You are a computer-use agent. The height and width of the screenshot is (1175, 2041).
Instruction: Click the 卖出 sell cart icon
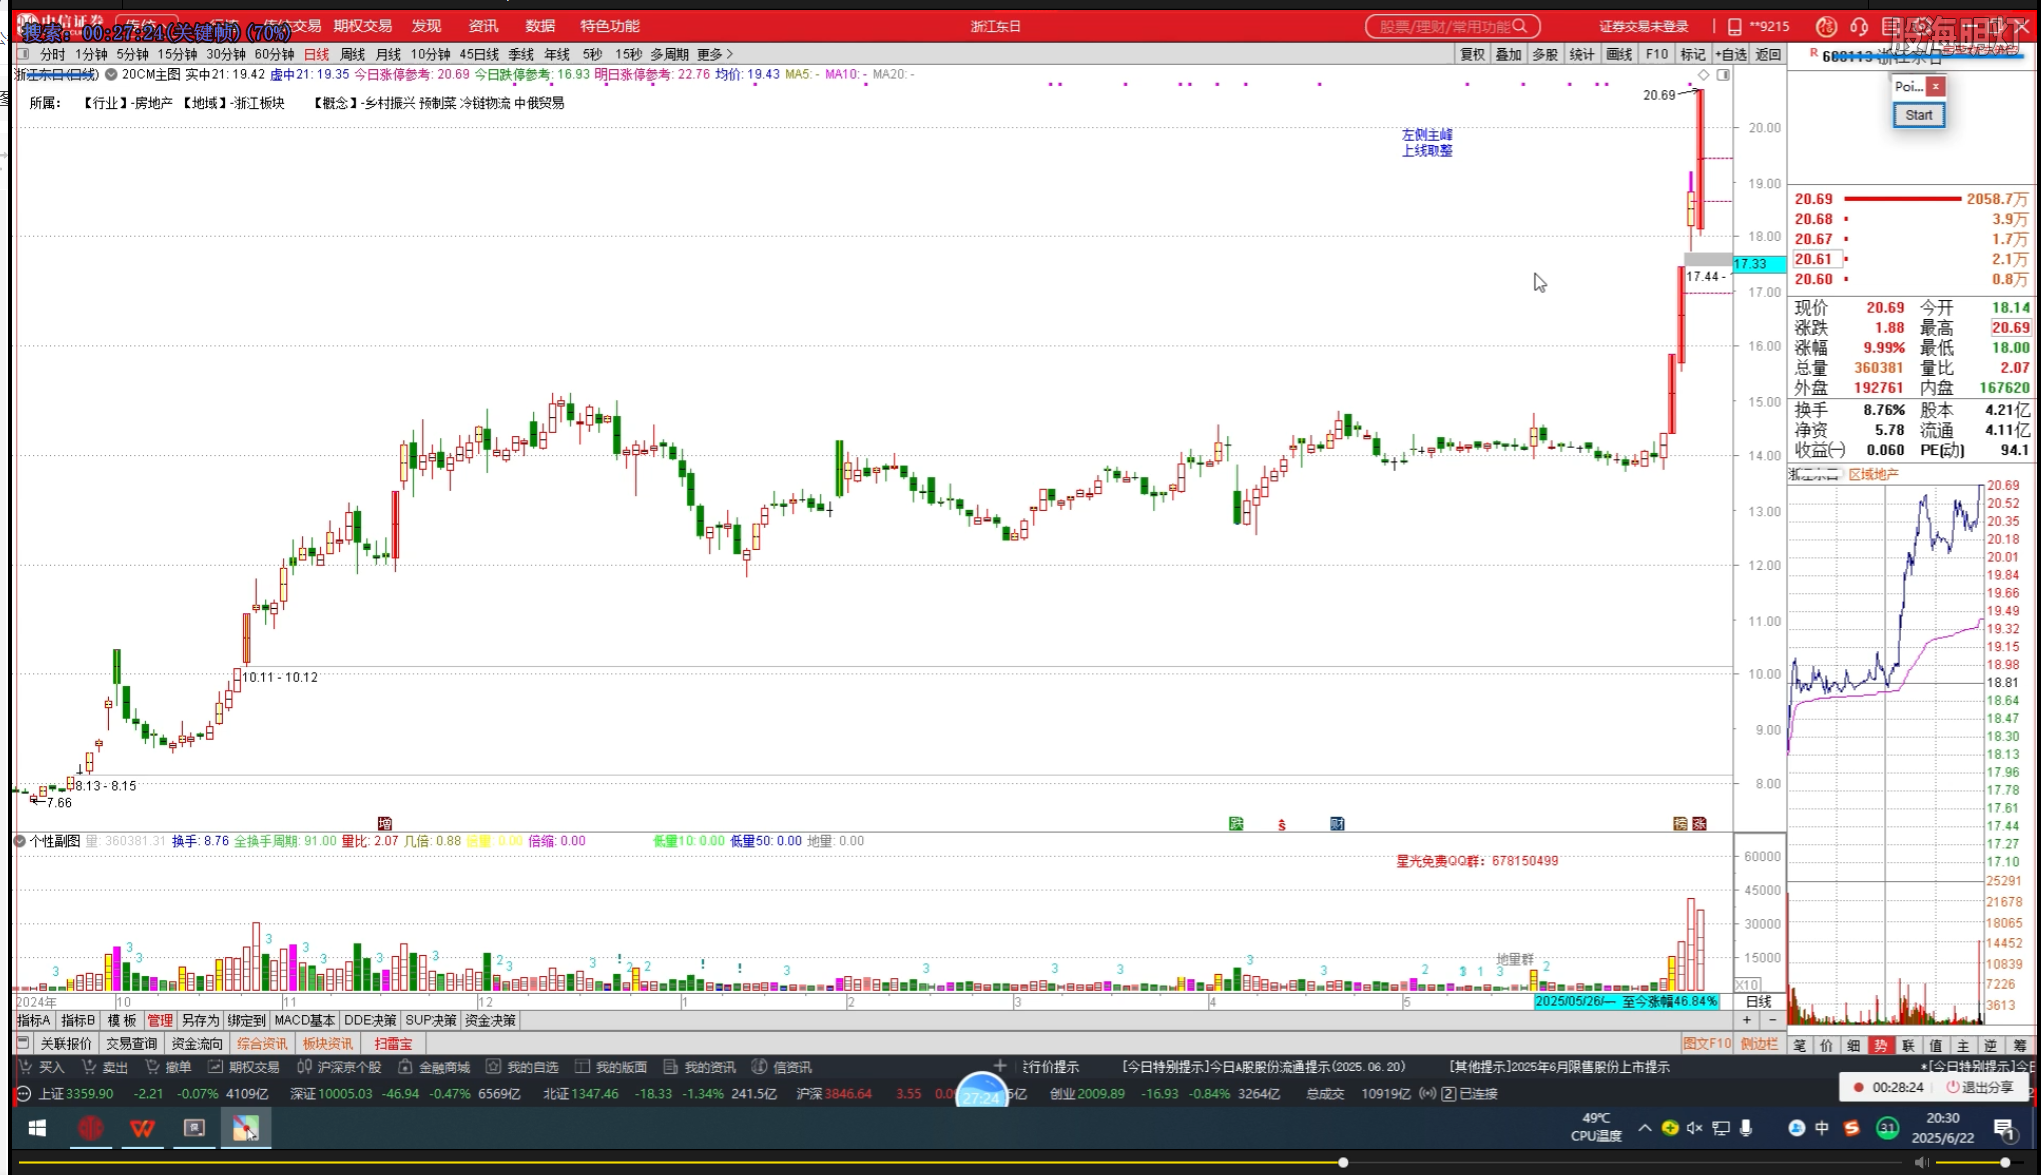coord(89,1067)
